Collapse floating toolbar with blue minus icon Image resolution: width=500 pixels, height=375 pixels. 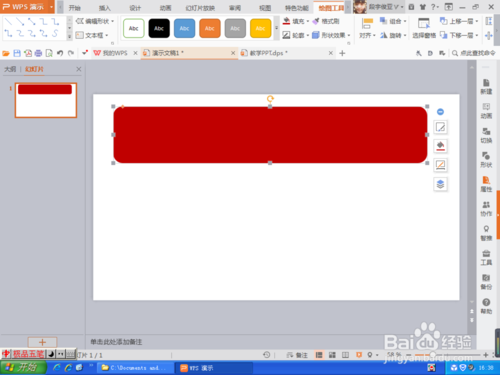pos(440,112)
